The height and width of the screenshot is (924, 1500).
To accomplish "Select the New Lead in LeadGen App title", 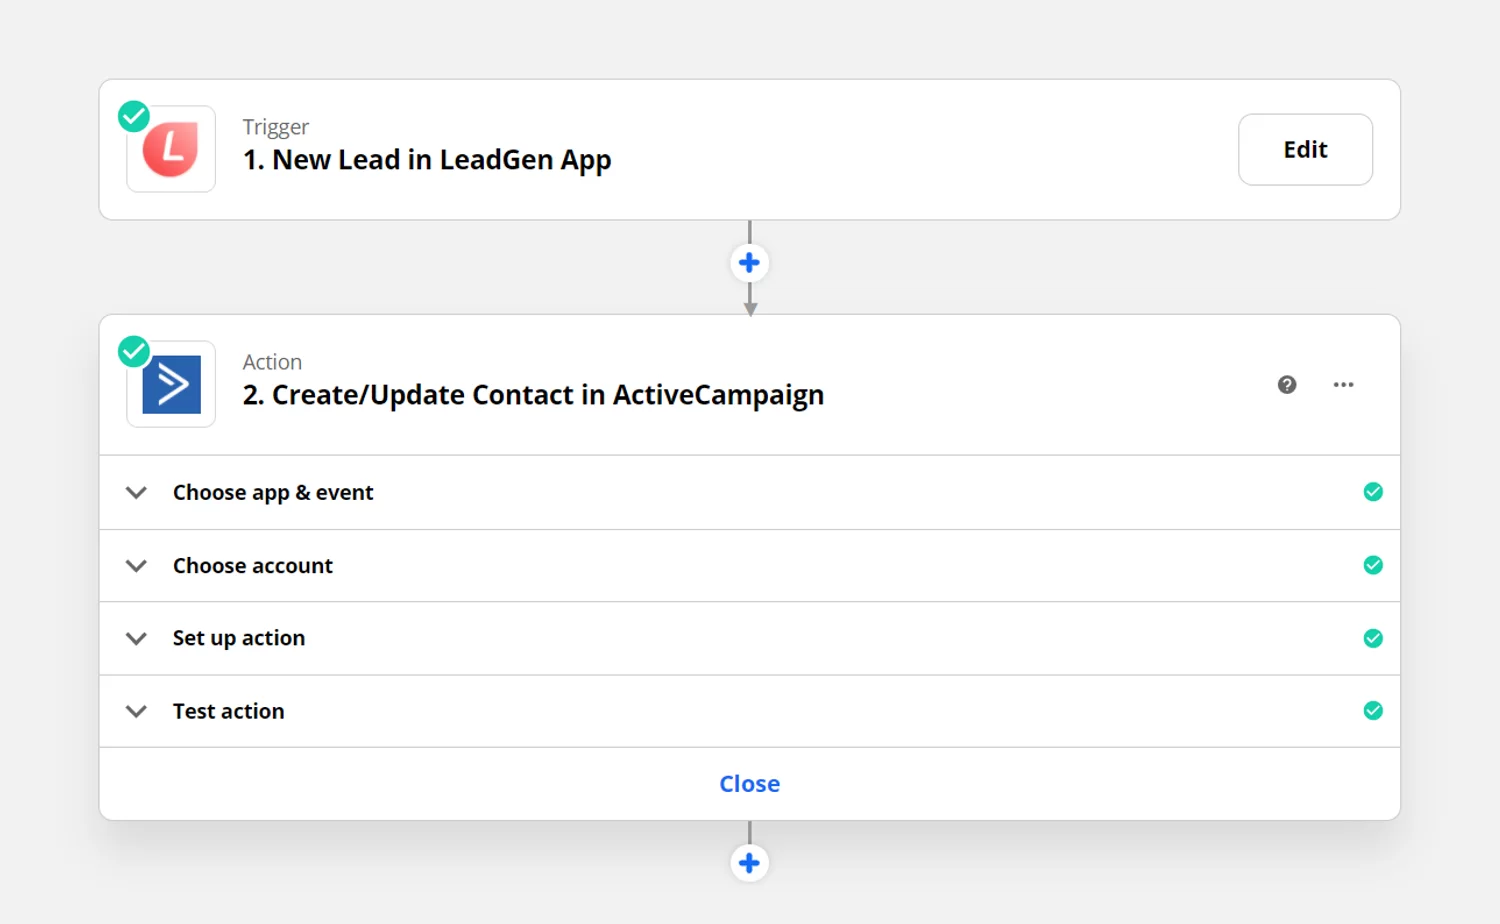I will point(427,160).
